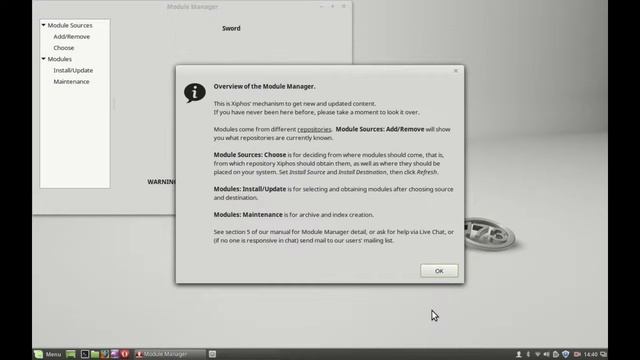640x360 pixels.
Task: Click the document tray icon beside volume
Action: coord(556,354)
